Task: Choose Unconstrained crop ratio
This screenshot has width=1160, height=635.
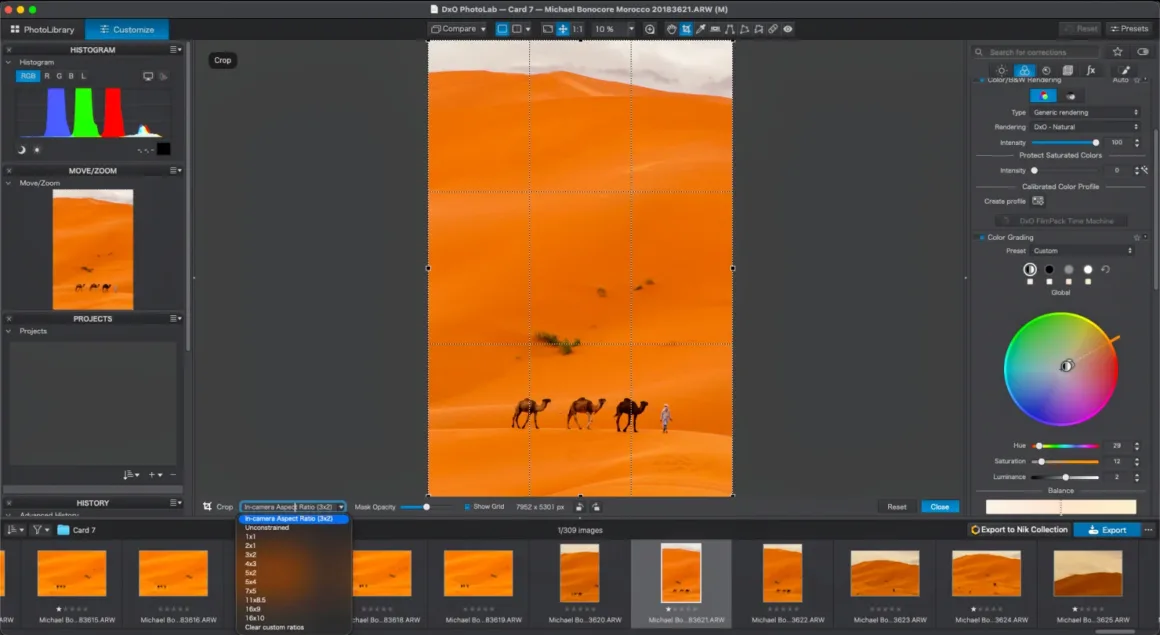Action: pos(267,528)
